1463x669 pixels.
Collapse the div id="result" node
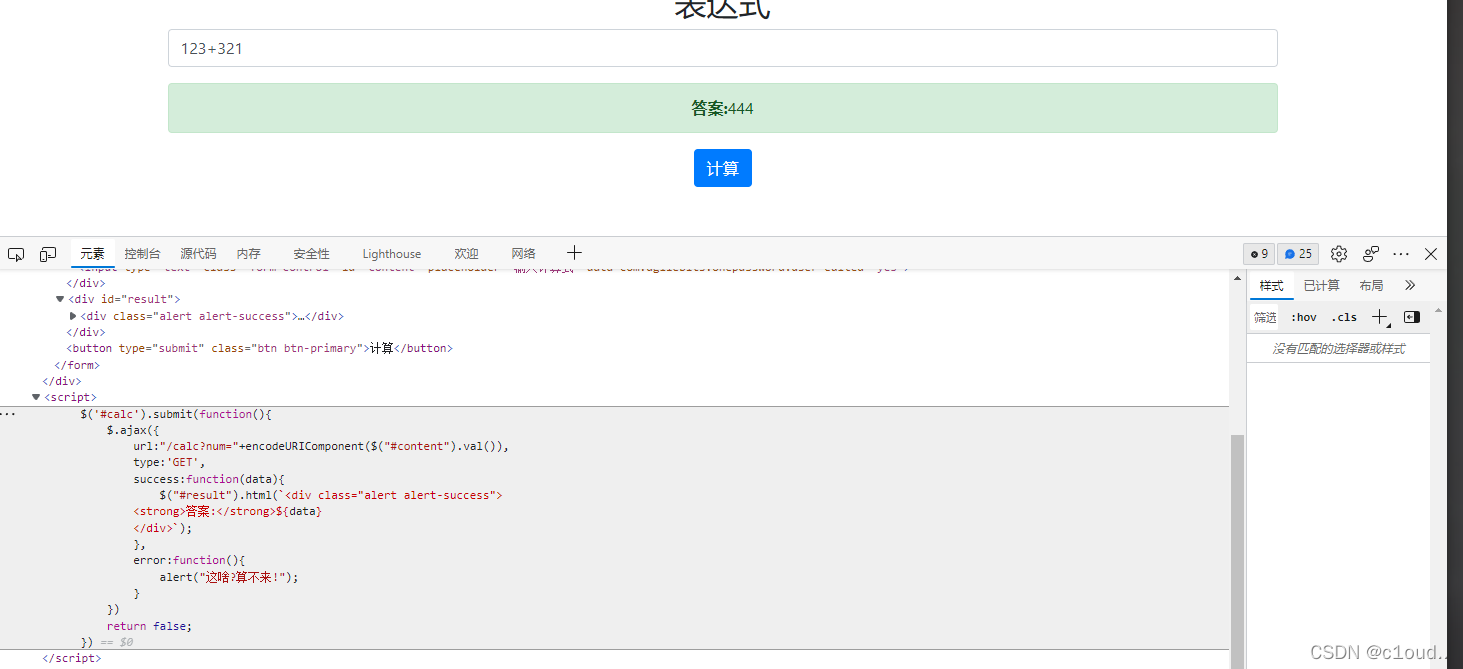coord(60,299)
